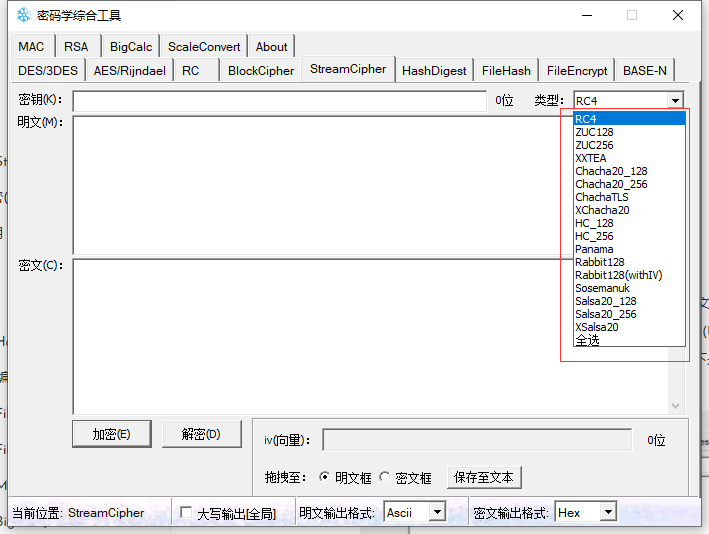The image size is (709, 534).
Task: Select the 密文框 radio button
Action: [385, 477]
